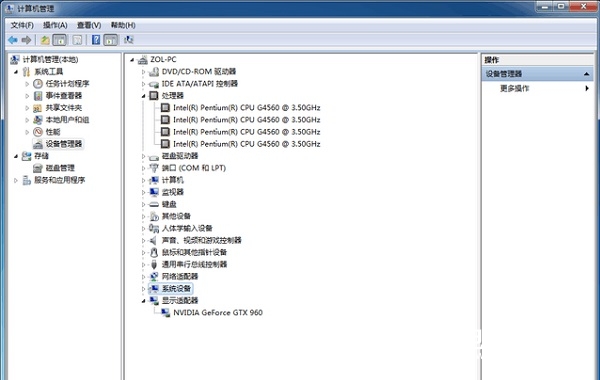The height and width of the screenshot is (380, 600).
Task: Open the 操作(A) menu
Action: click(55, 25)
